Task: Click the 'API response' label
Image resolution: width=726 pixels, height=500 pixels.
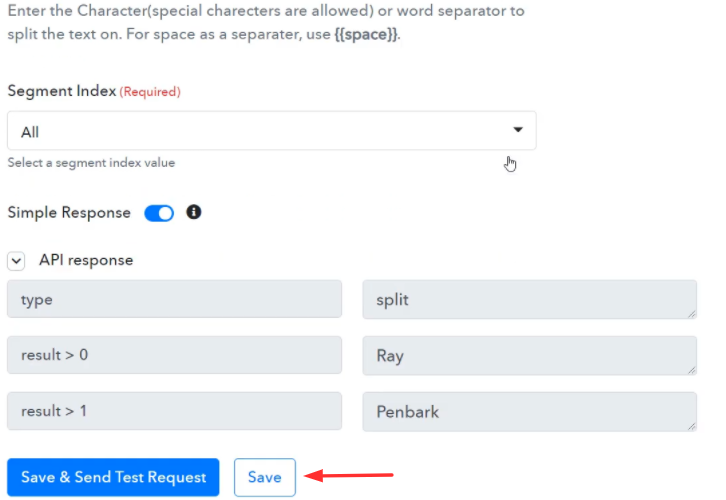Action: (86, 260)
